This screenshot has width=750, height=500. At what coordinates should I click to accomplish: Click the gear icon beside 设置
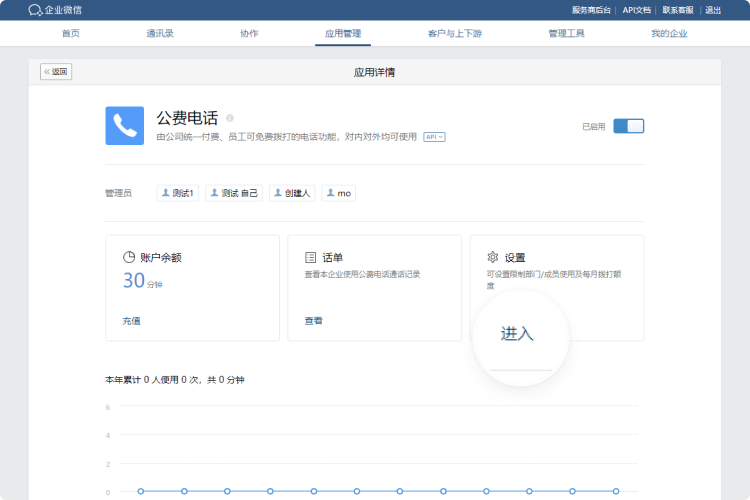click(x=493, y=257)
